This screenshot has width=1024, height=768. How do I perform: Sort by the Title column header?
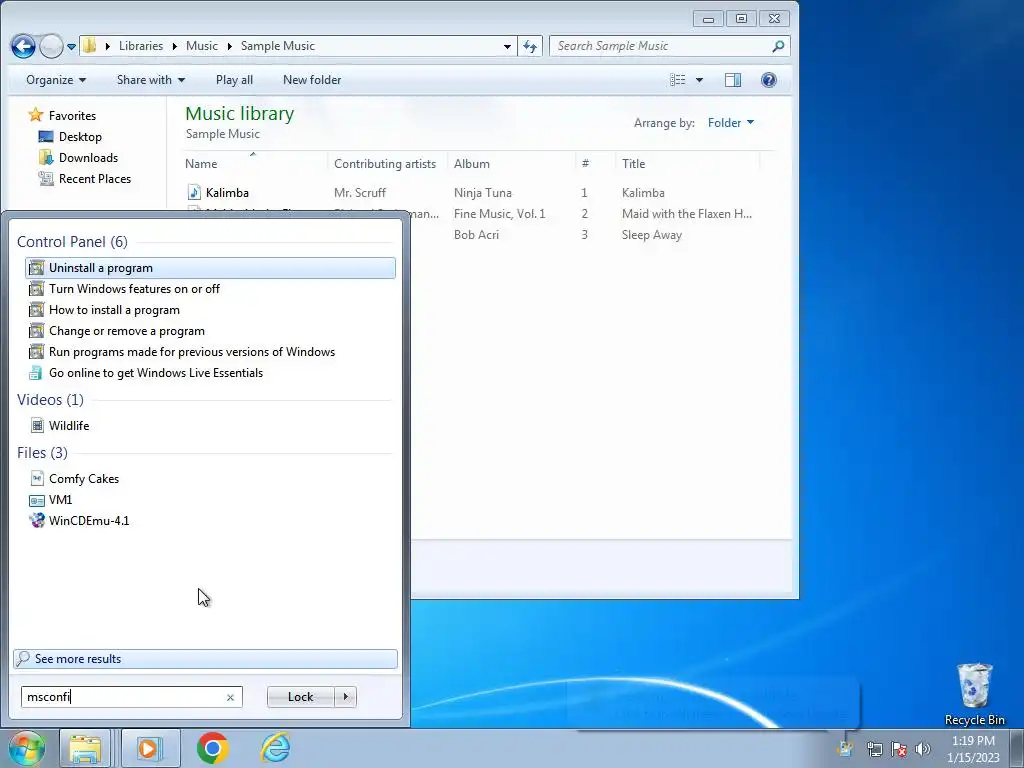click(x=688, y=163)
